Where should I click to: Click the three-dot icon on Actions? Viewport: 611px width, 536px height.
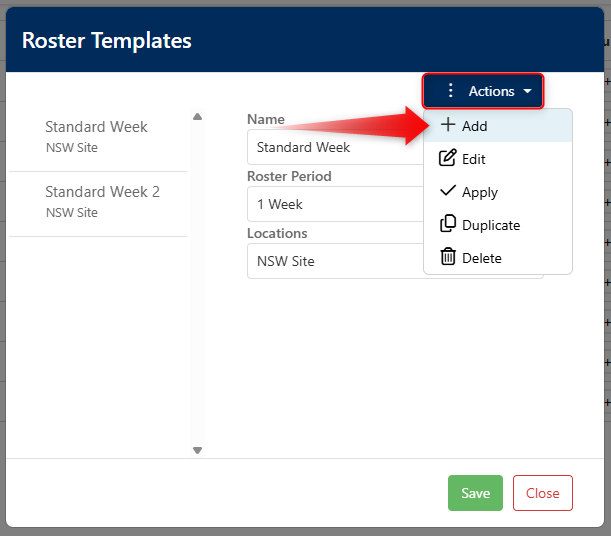point(450,91)
